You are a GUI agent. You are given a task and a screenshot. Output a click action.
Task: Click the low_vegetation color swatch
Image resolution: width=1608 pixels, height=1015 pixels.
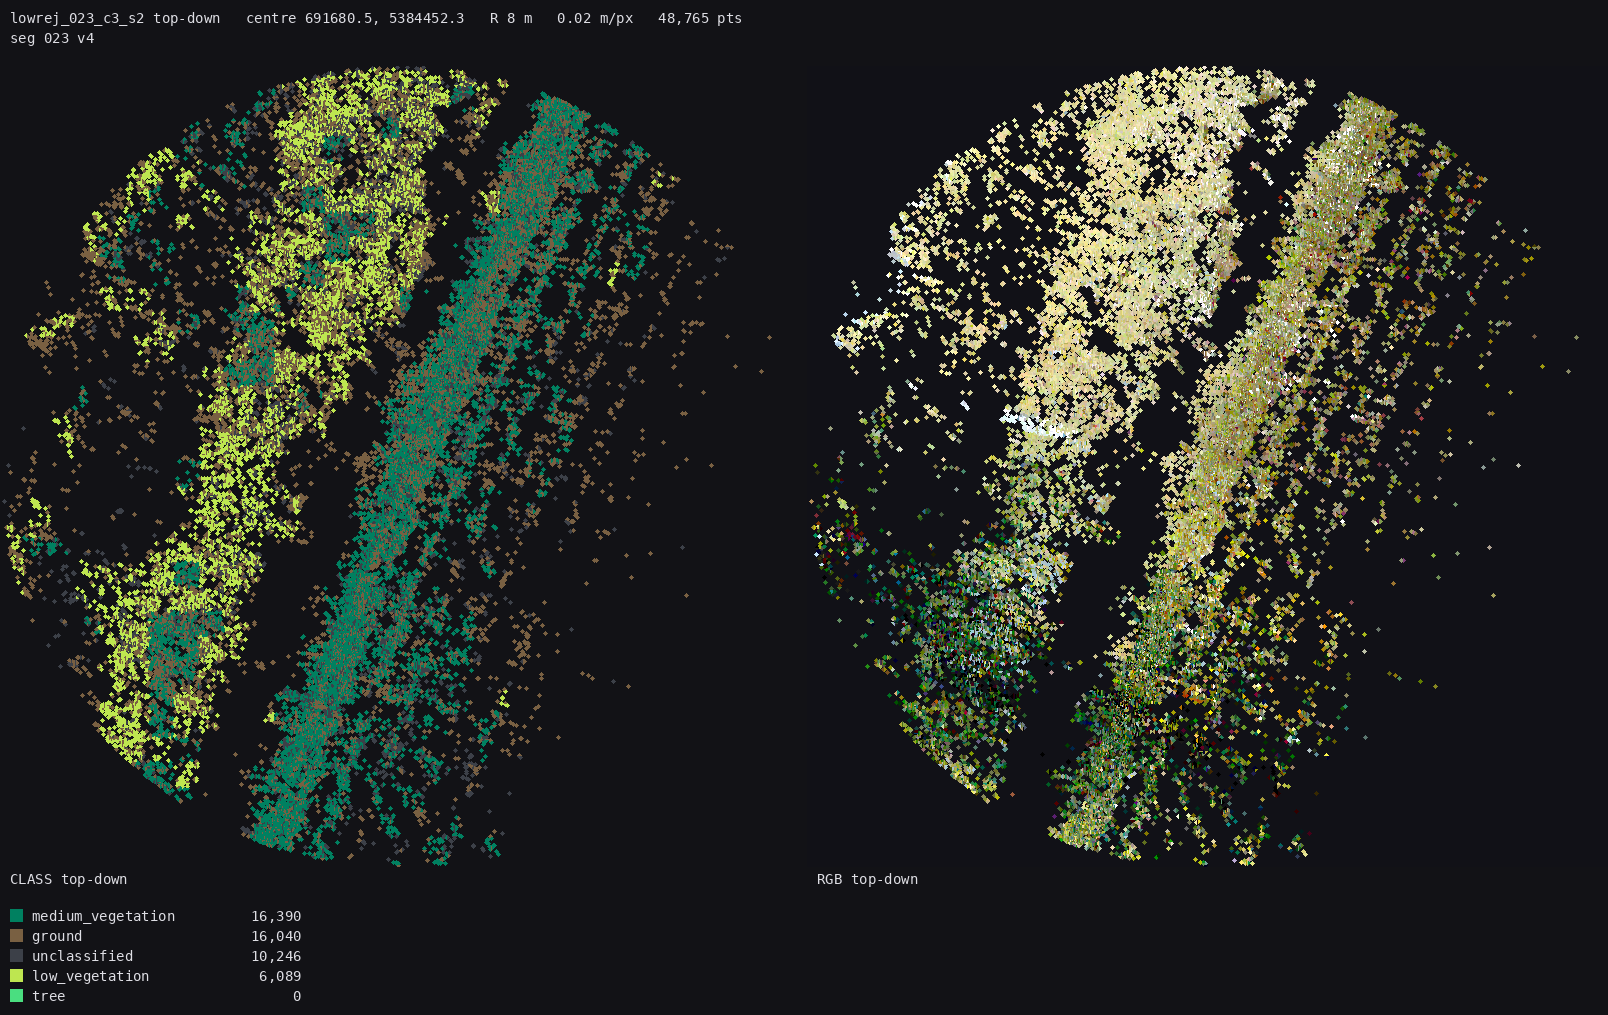(x=16, y=976)
